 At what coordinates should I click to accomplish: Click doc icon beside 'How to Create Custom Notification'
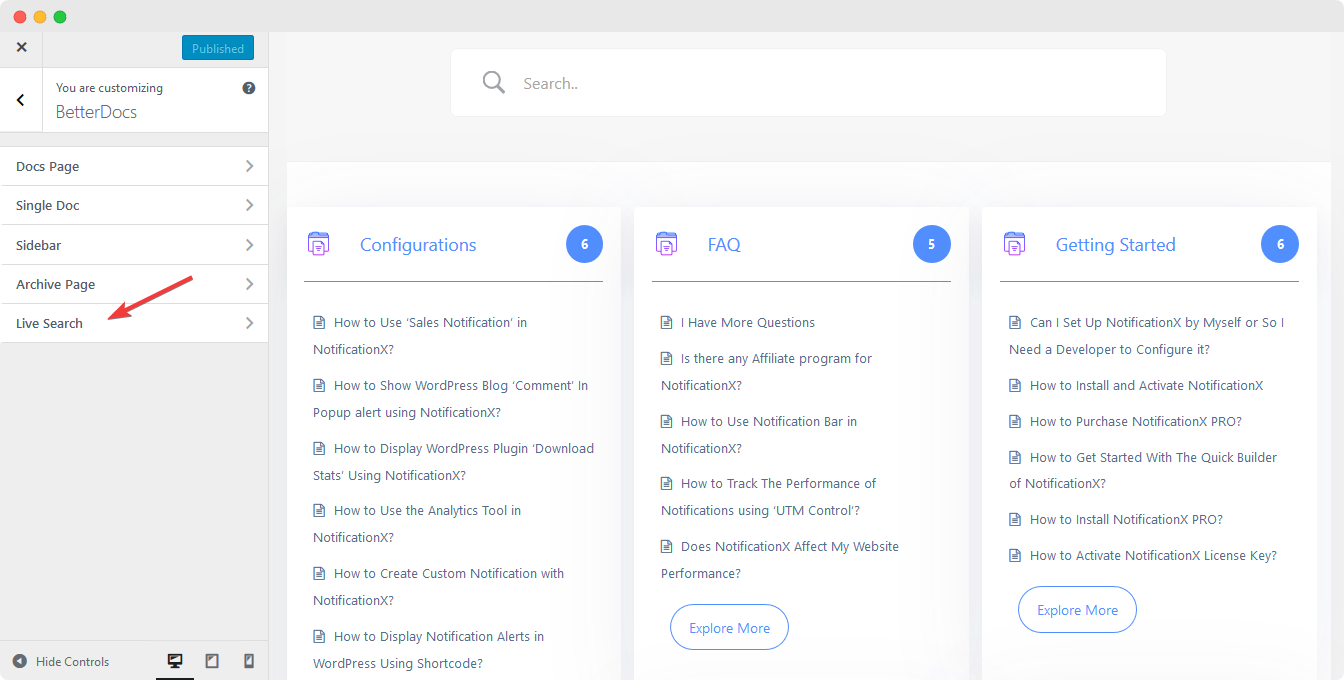[319, 573]
